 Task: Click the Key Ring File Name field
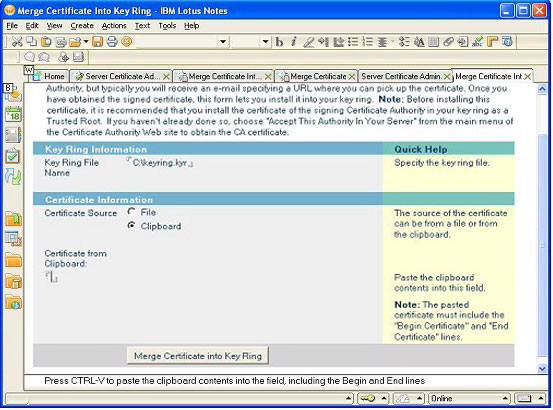(x=160, y=163)
